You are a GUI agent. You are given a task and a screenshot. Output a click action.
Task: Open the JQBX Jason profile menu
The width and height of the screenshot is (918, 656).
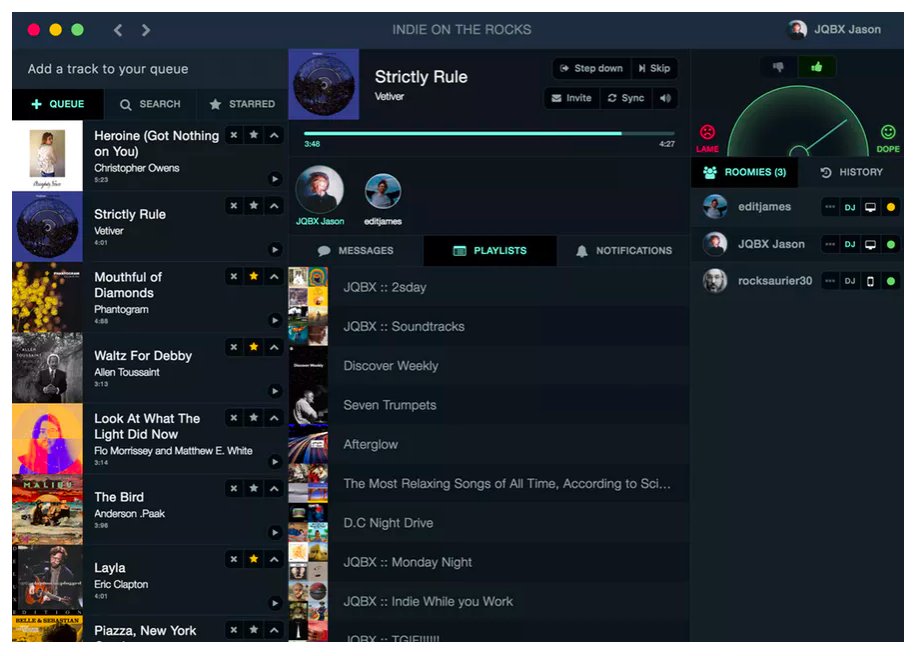pos(834,29)
